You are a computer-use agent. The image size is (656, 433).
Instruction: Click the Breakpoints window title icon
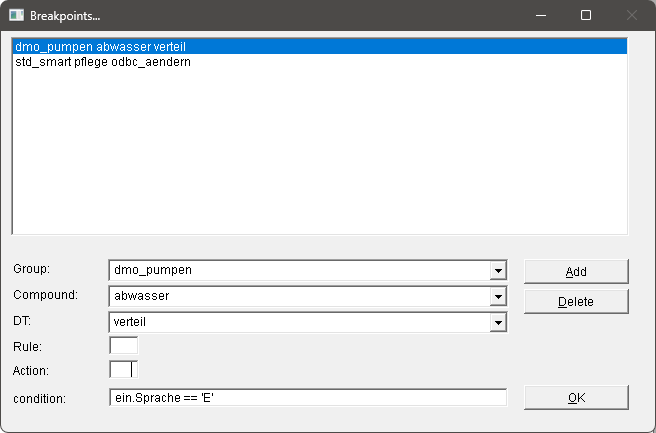(x=16, y=15)
